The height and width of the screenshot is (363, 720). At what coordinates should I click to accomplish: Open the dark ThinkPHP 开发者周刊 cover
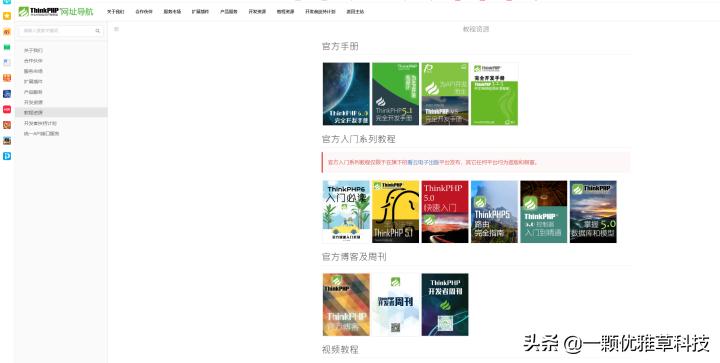click(445, 305)
